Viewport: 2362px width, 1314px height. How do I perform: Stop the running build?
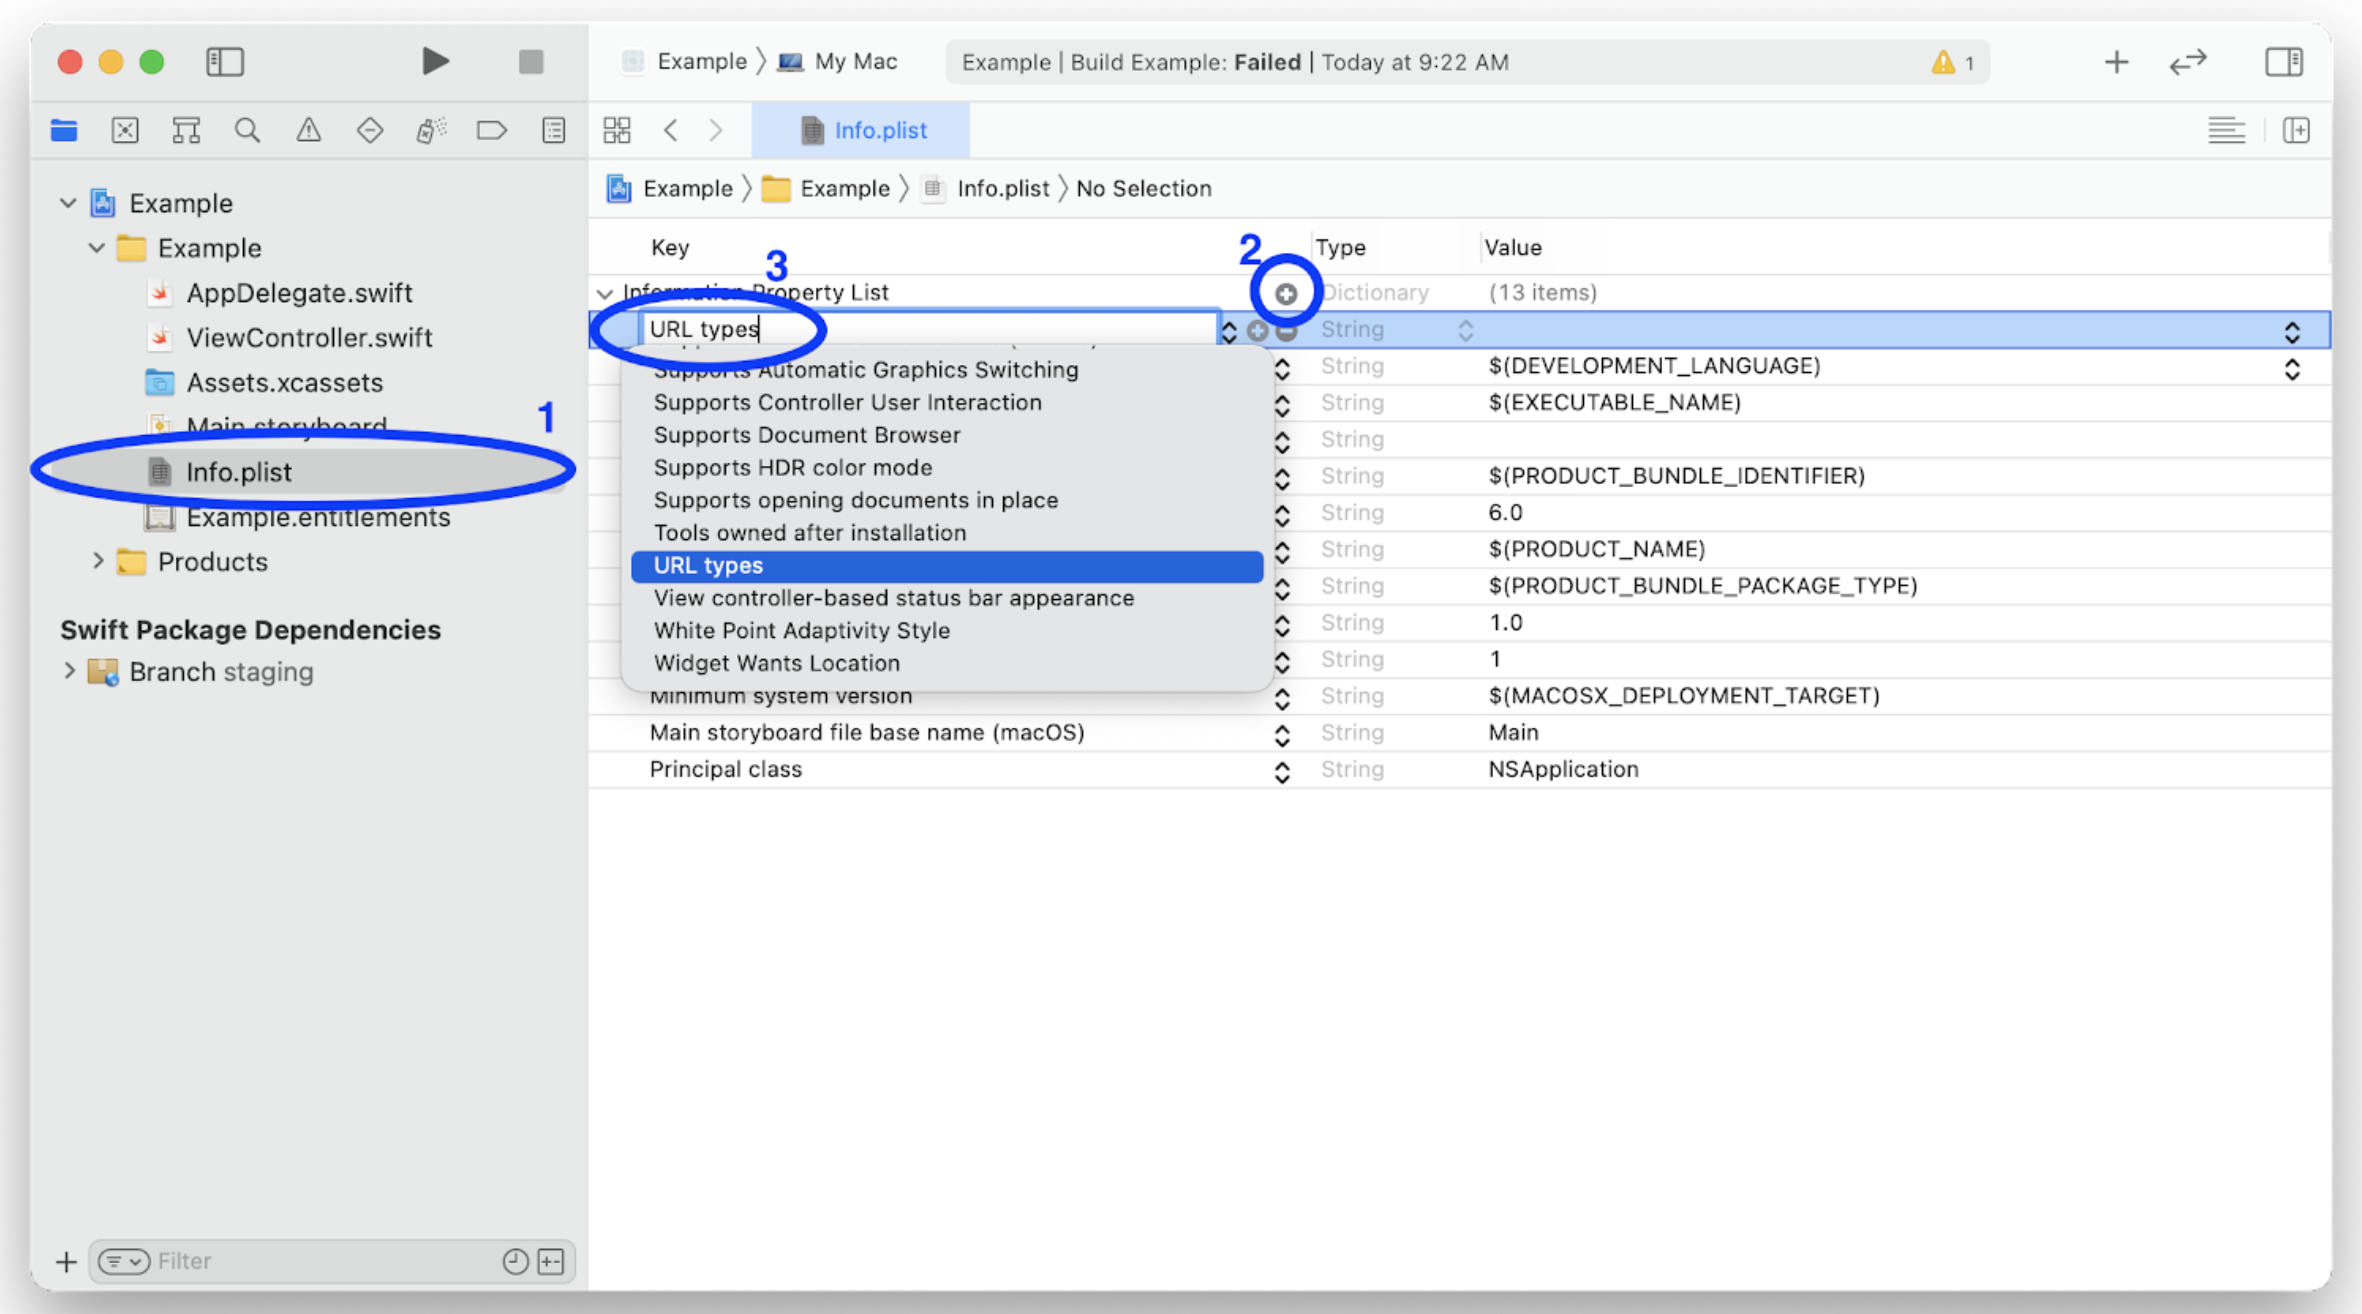click(x=531, y=61)
